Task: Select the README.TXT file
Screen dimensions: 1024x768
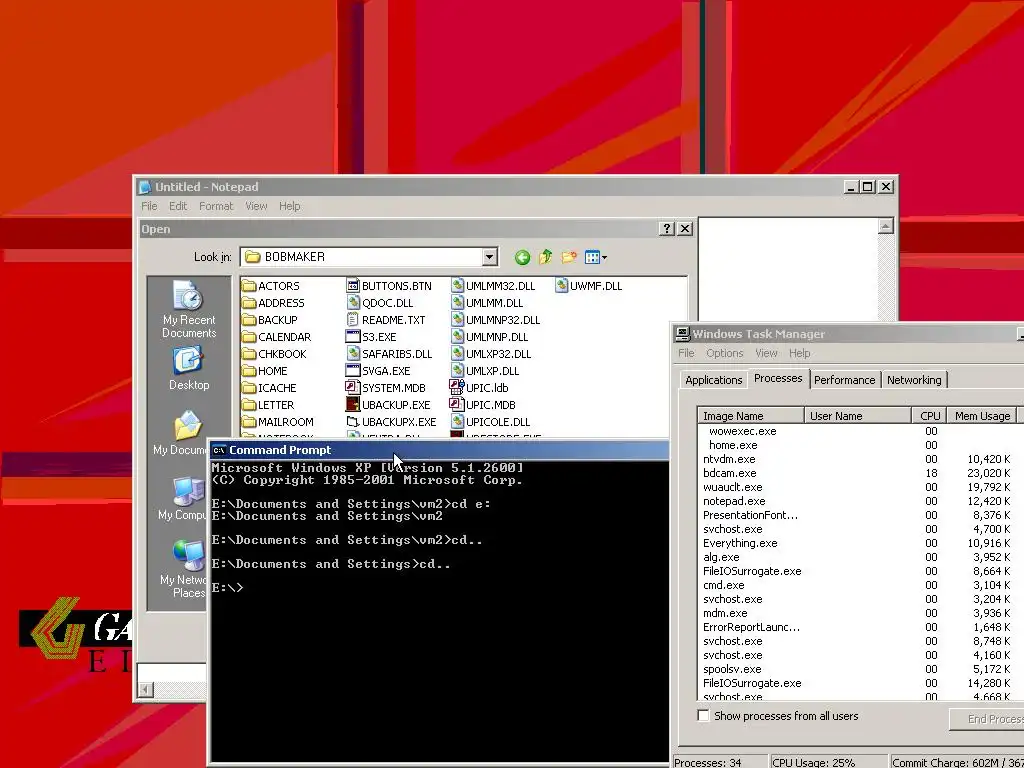Action: 386,320
